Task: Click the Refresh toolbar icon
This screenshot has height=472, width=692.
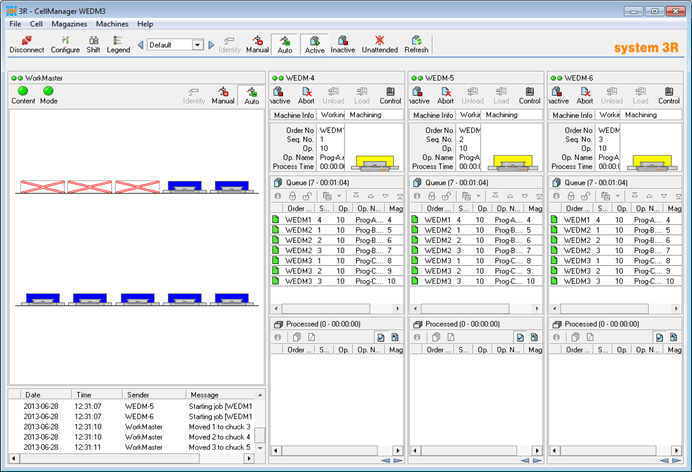Action: 416,45
